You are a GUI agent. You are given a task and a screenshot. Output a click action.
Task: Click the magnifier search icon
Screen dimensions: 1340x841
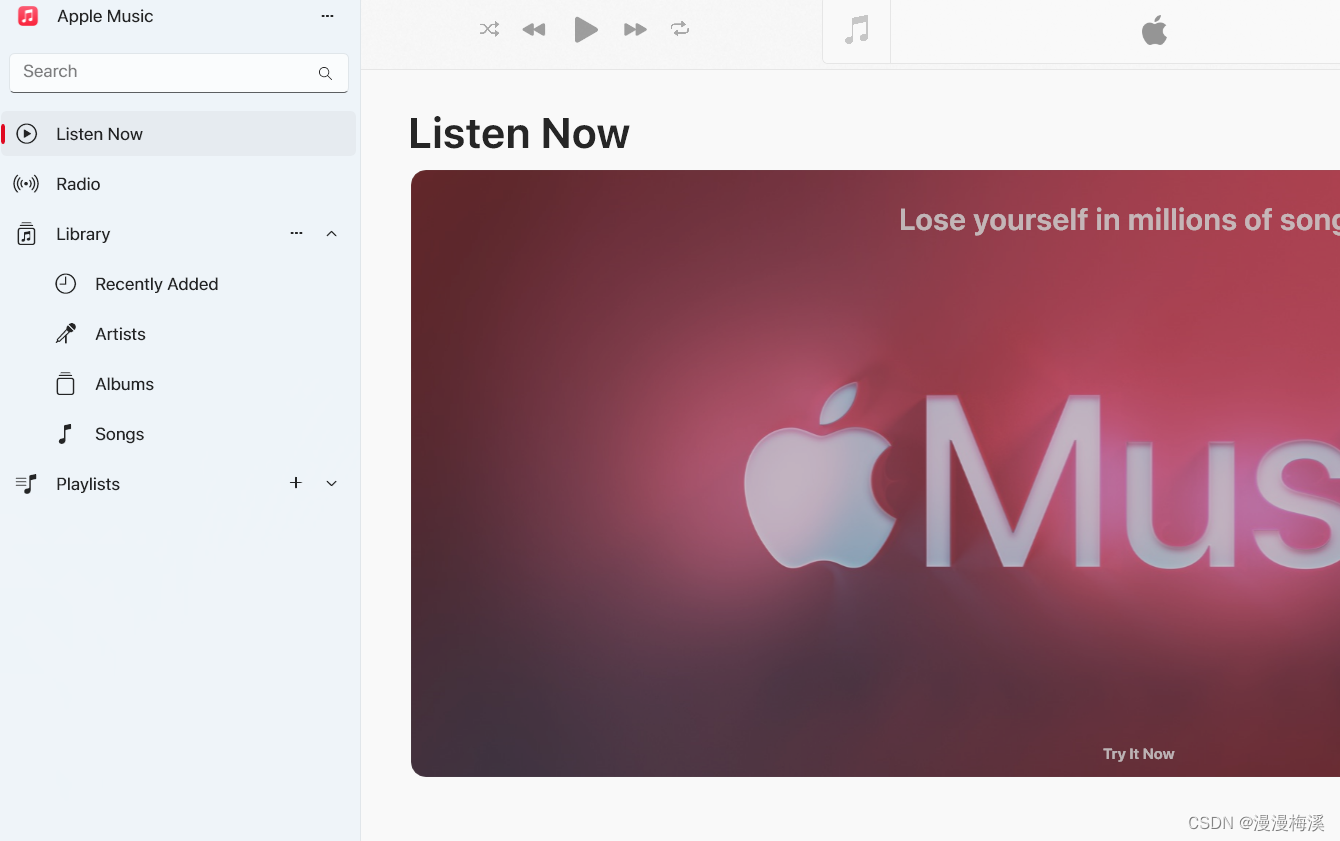(x=325, y=73)
